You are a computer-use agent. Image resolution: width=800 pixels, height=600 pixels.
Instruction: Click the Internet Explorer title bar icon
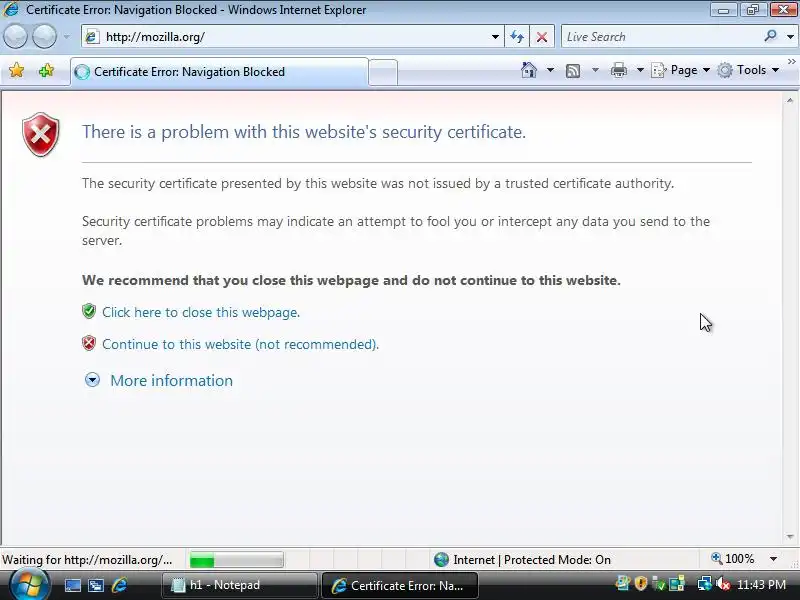coord(10,9)
